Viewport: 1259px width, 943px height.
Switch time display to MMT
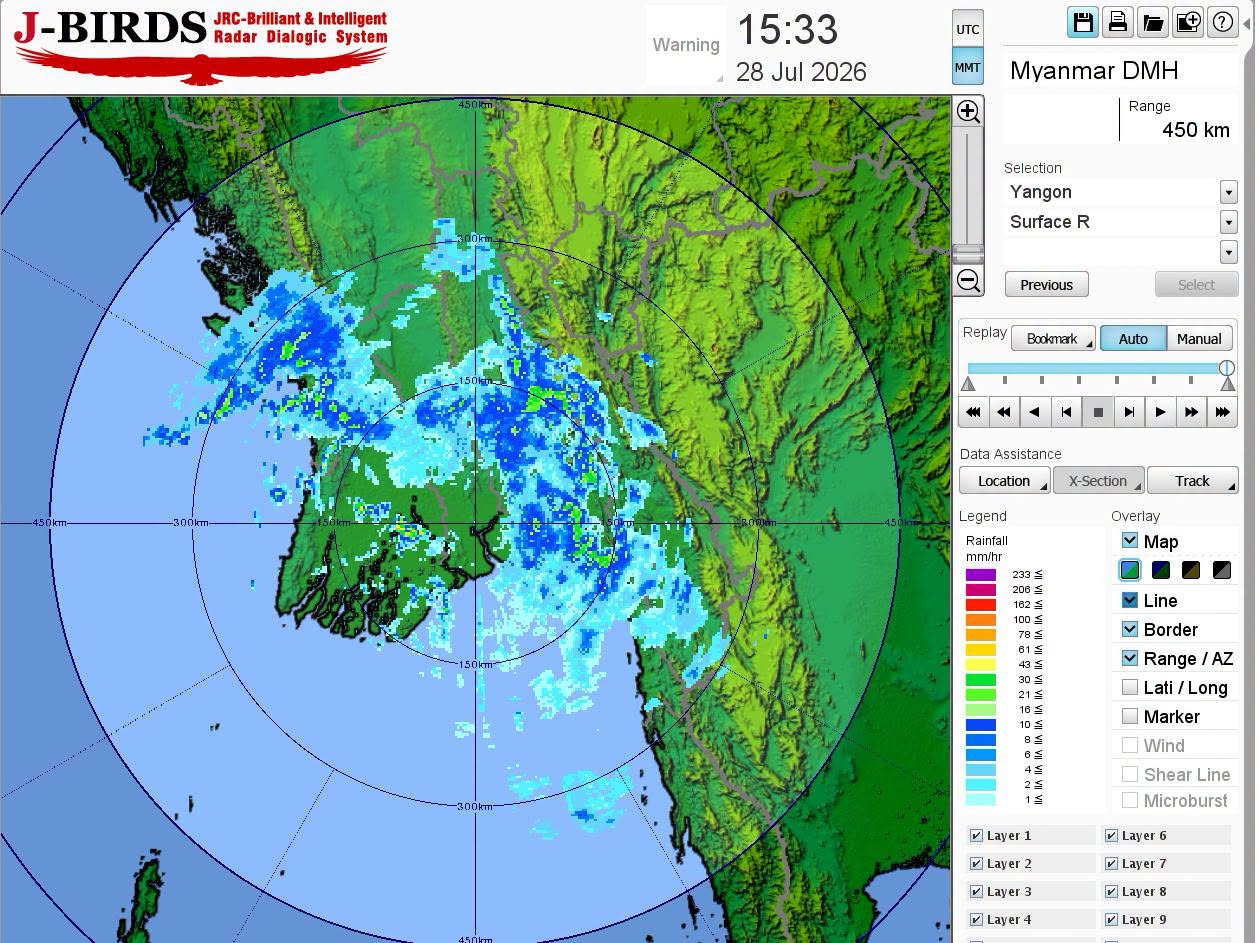pos(968,68)
